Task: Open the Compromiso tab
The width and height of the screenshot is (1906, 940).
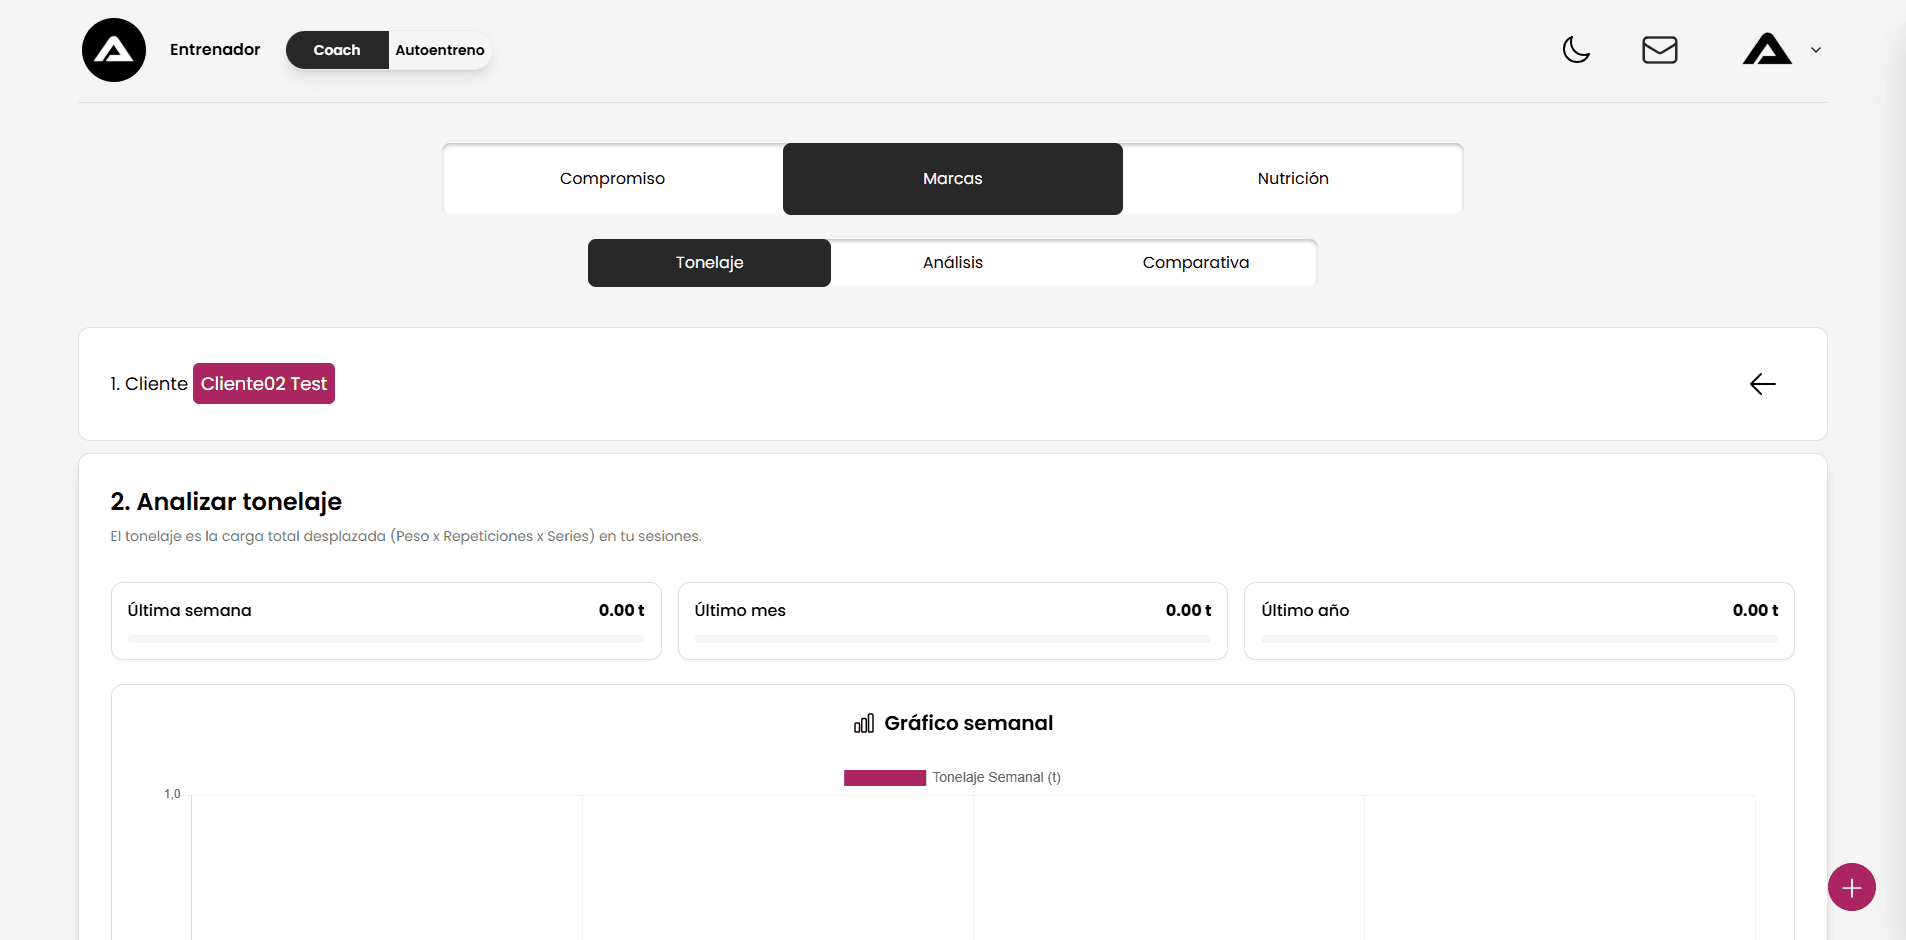Action: click(612, 179)
